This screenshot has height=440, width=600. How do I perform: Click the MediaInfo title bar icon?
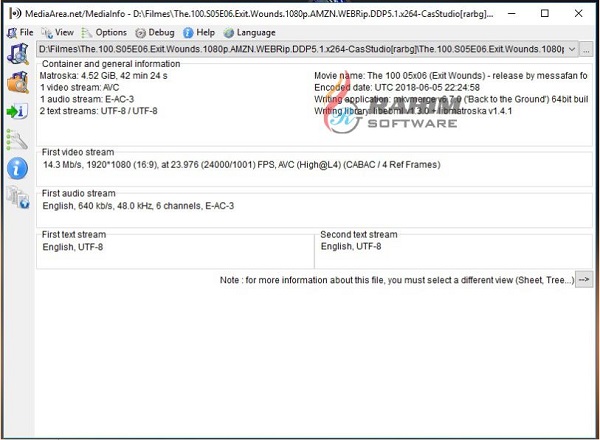pos(15,14)
